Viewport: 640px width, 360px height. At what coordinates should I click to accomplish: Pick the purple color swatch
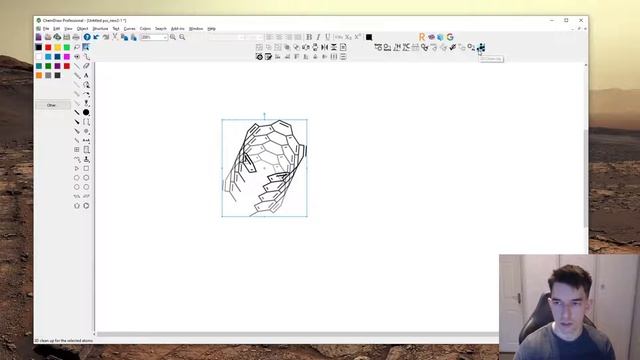tap(58, 66)
